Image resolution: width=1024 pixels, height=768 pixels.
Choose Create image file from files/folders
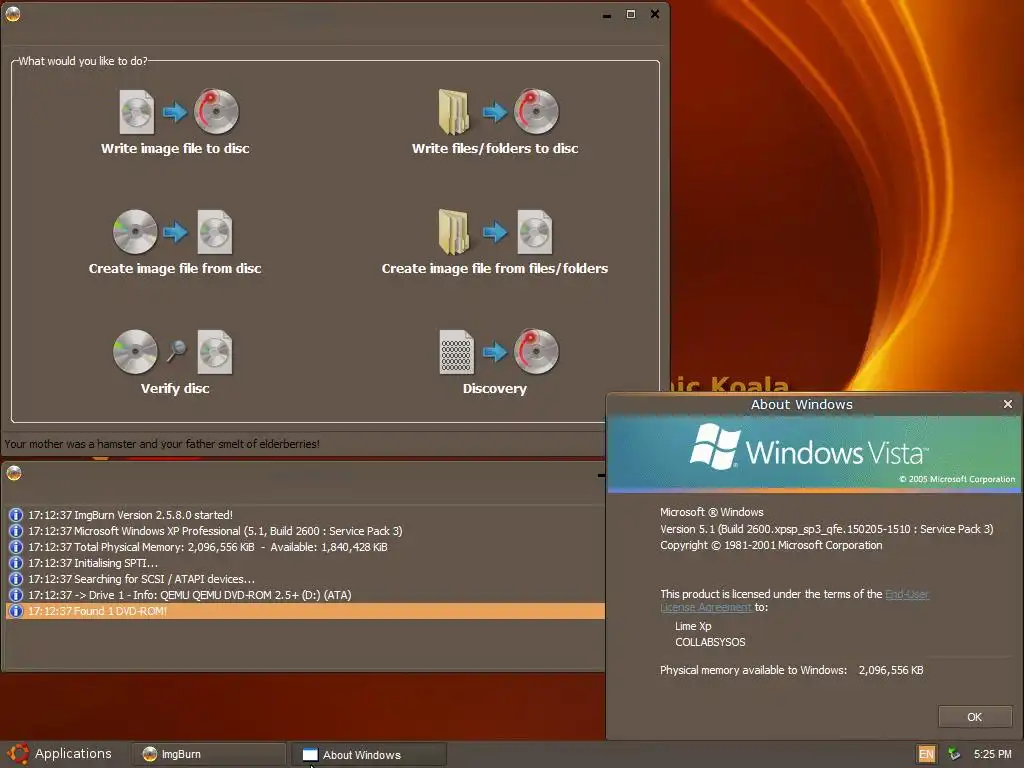point(496,232)
